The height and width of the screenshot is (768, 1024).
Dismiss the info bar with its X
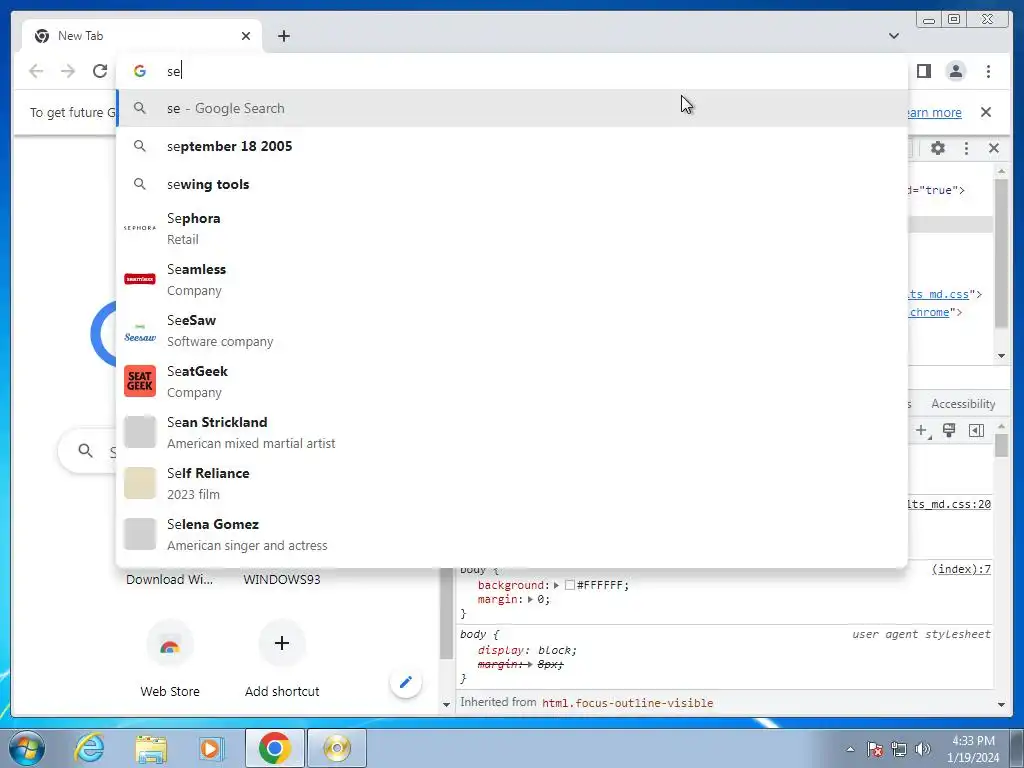pos(986,112)
